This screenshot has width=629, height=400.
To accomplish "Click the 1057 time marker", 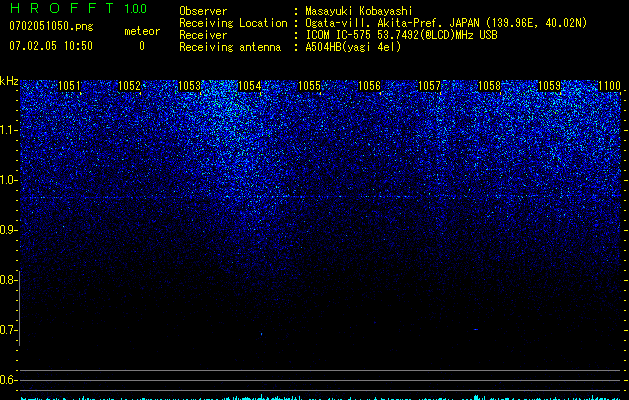I will coord(429,86).
